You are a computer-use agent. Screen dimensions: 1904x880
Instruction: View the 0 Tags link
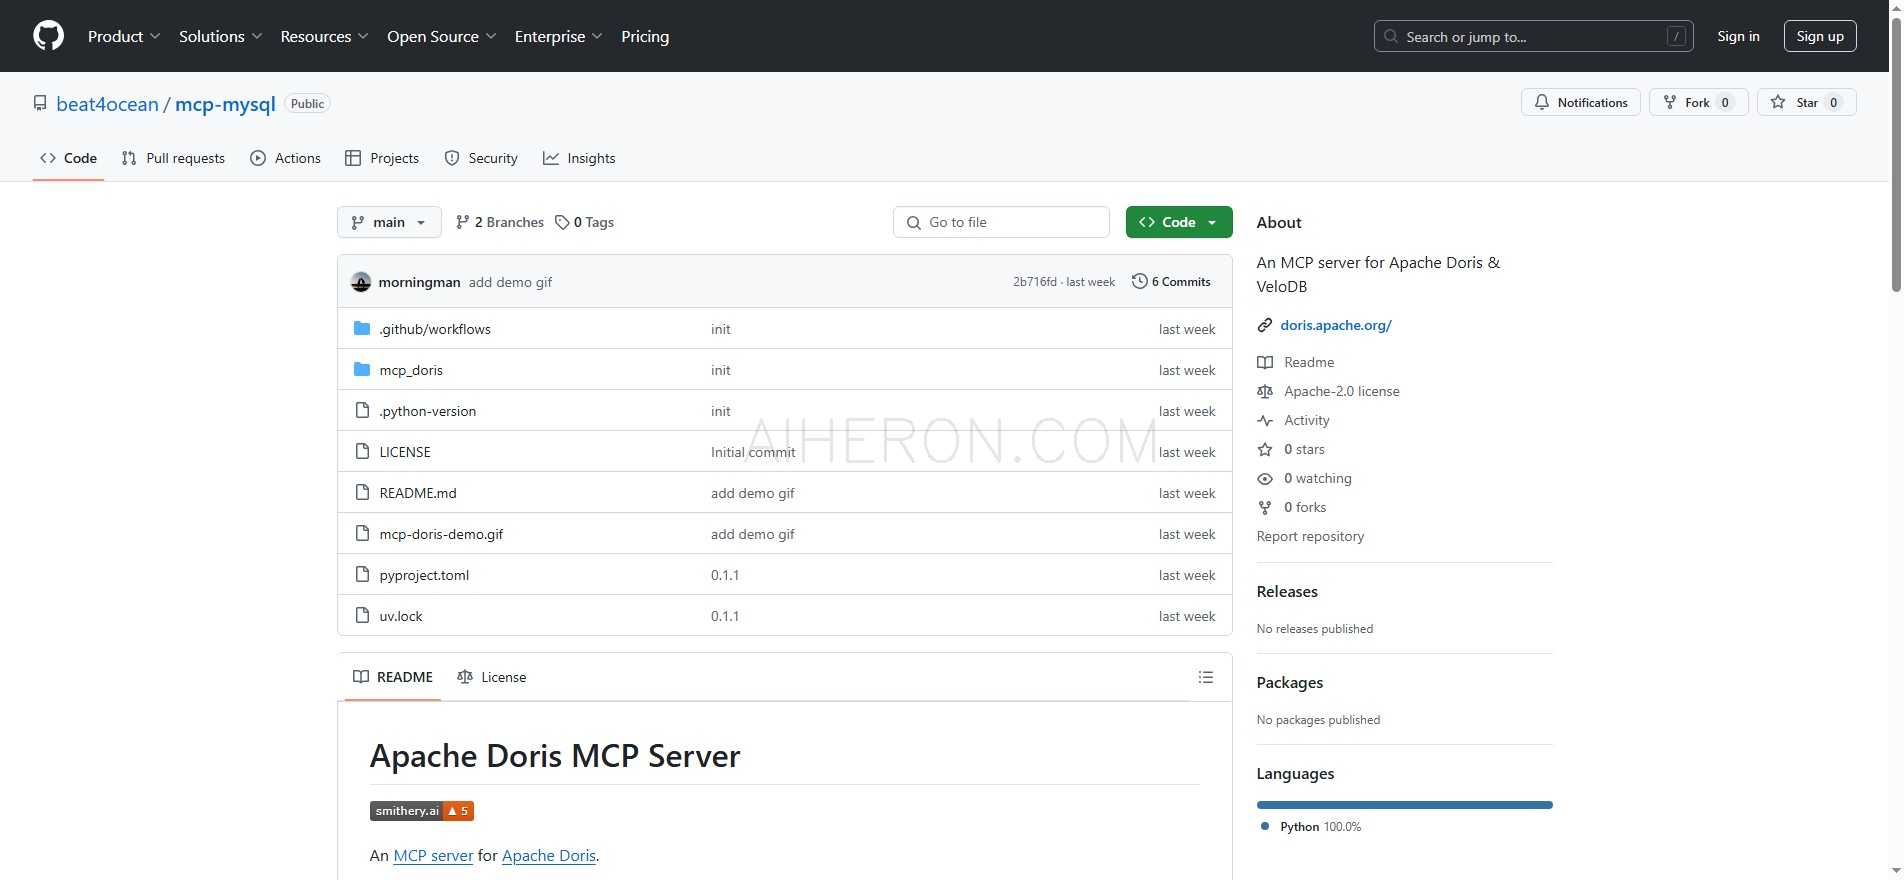point(585,222)
